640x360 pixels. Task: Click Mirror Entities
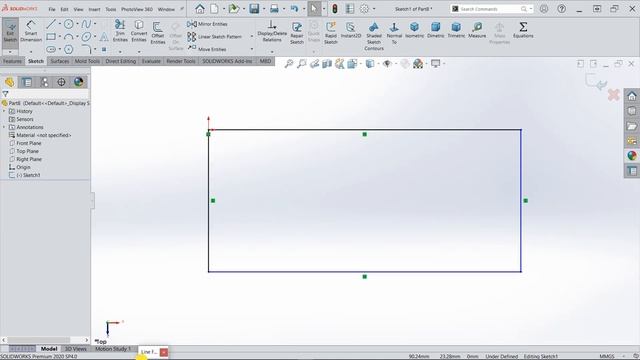207,24
